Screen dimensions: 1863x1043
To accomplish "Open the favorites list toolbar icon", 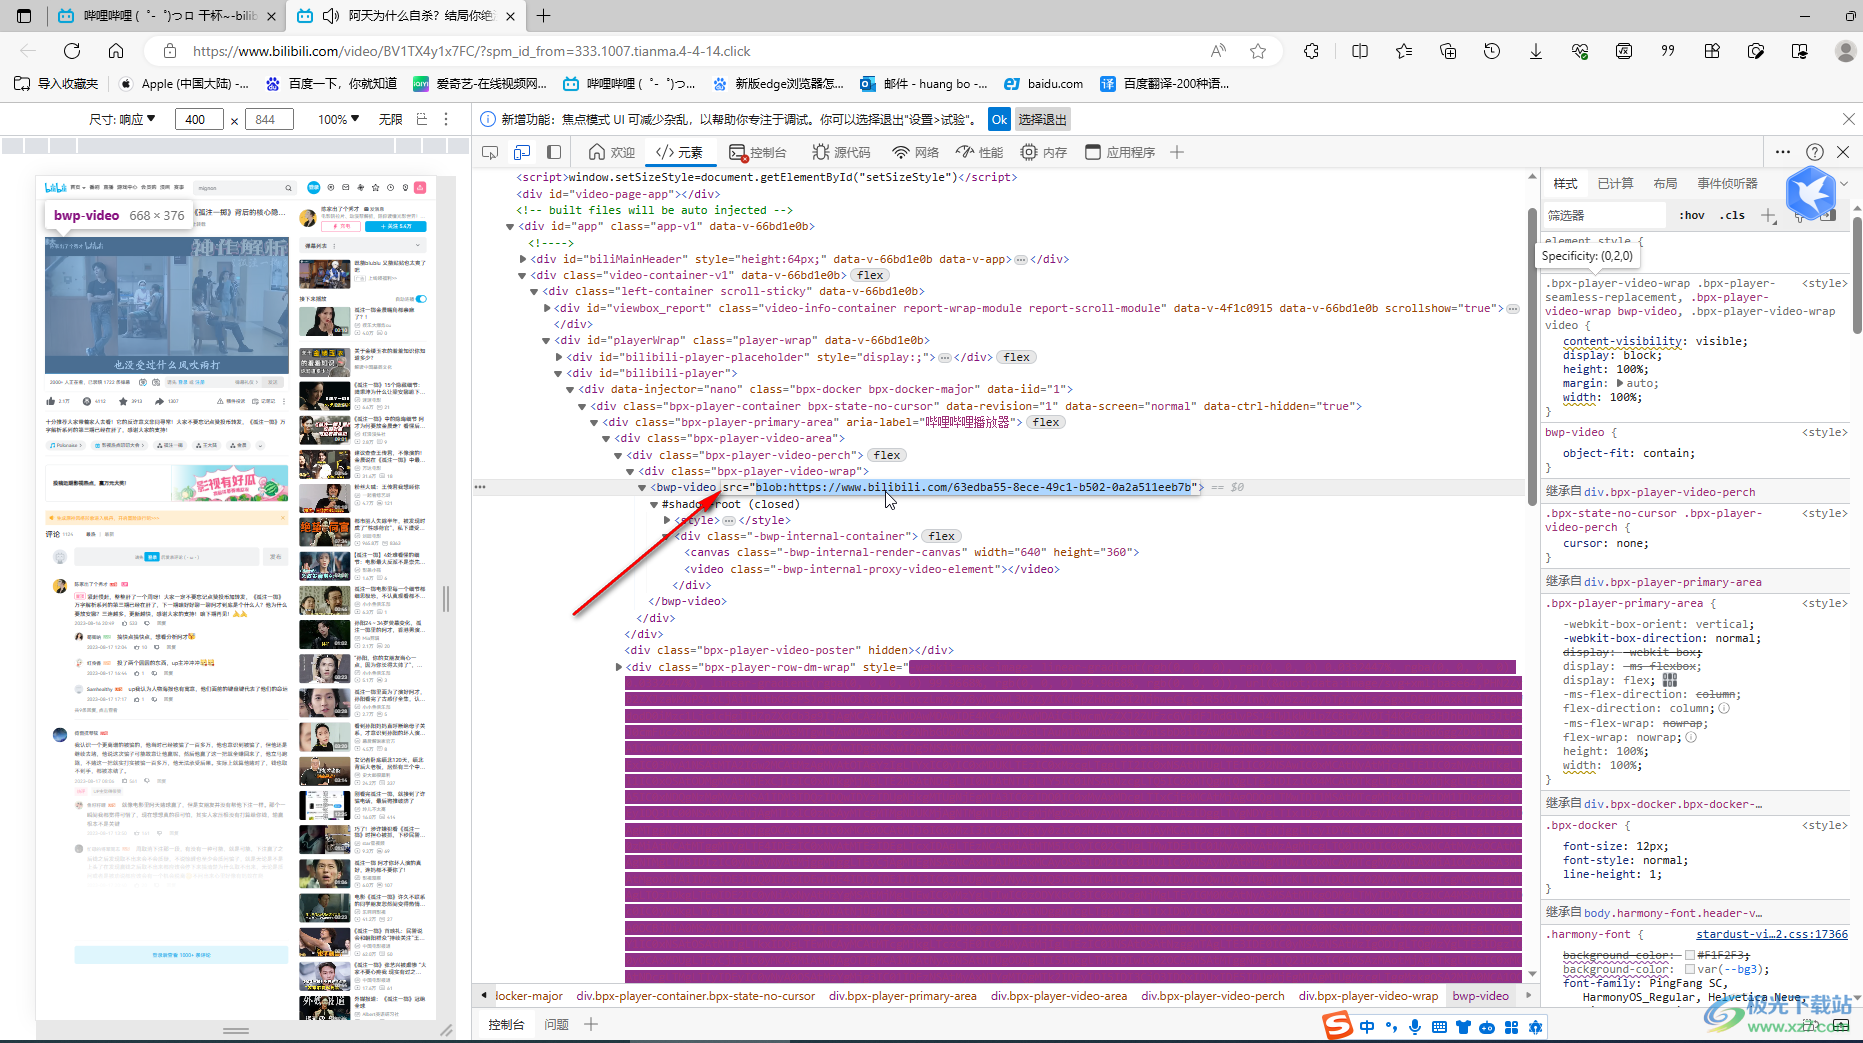I will coord(1404,51).
